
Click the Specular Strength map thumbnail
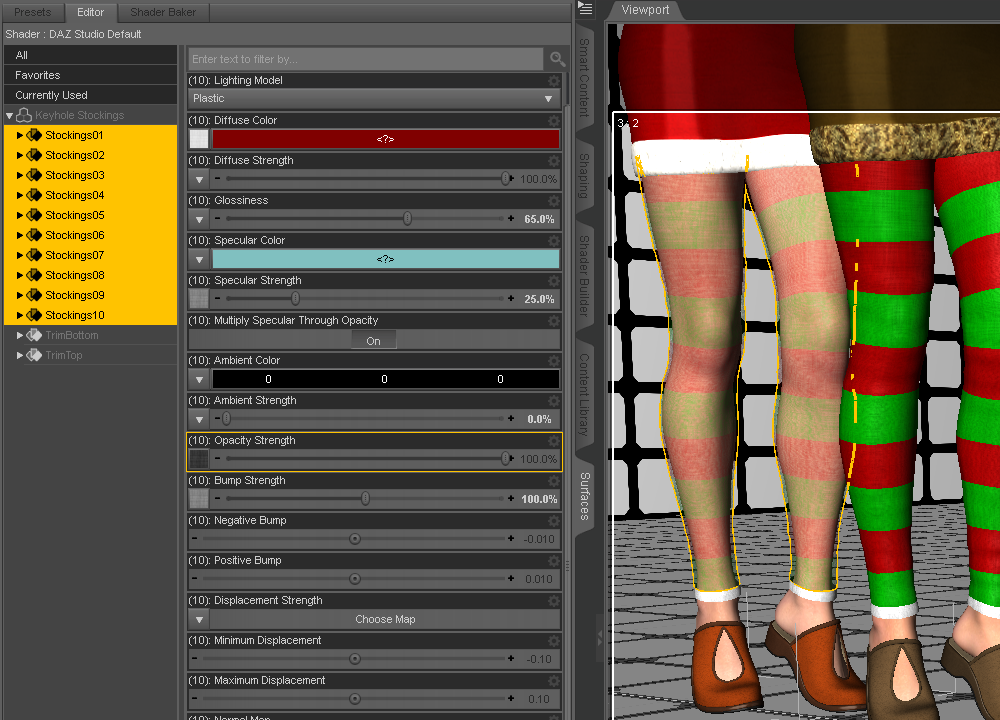(199, 298)
